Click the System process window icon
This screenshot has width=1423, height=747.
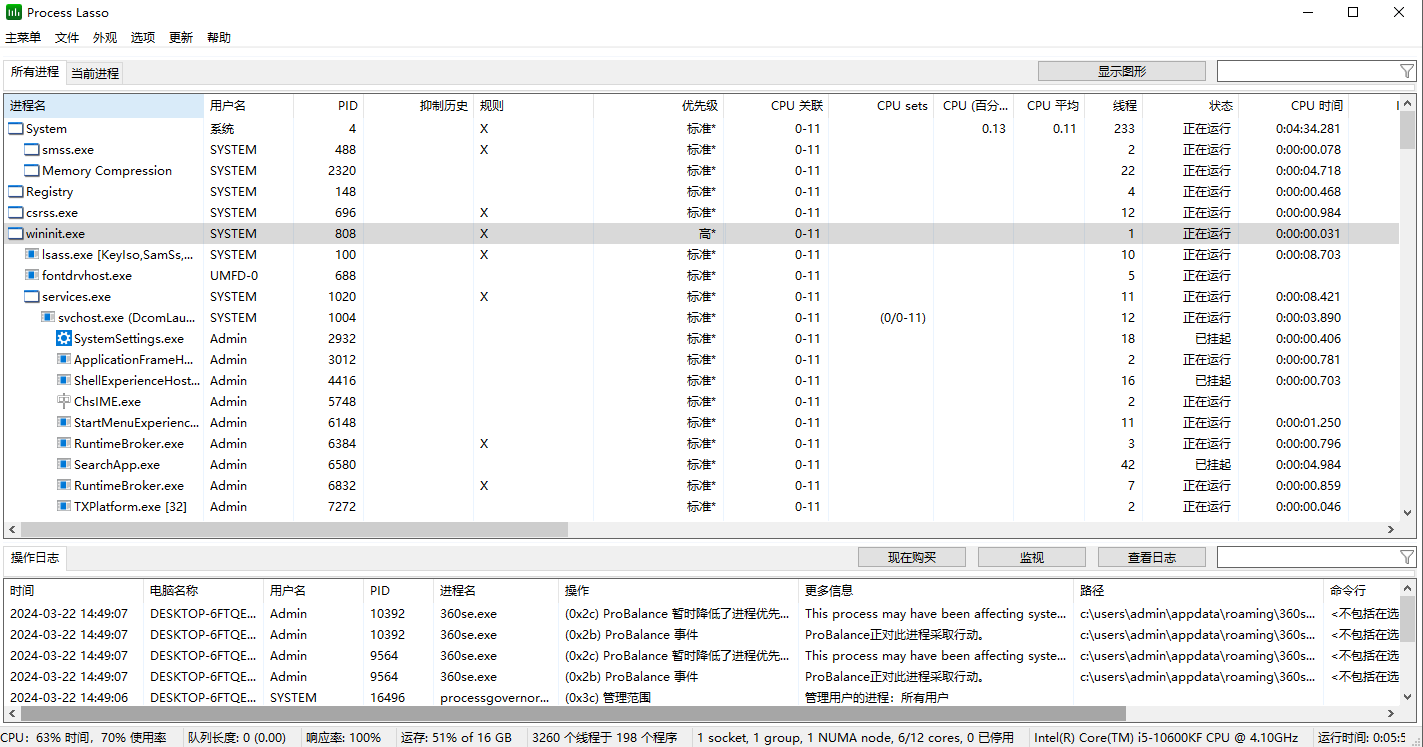point(16,129)
